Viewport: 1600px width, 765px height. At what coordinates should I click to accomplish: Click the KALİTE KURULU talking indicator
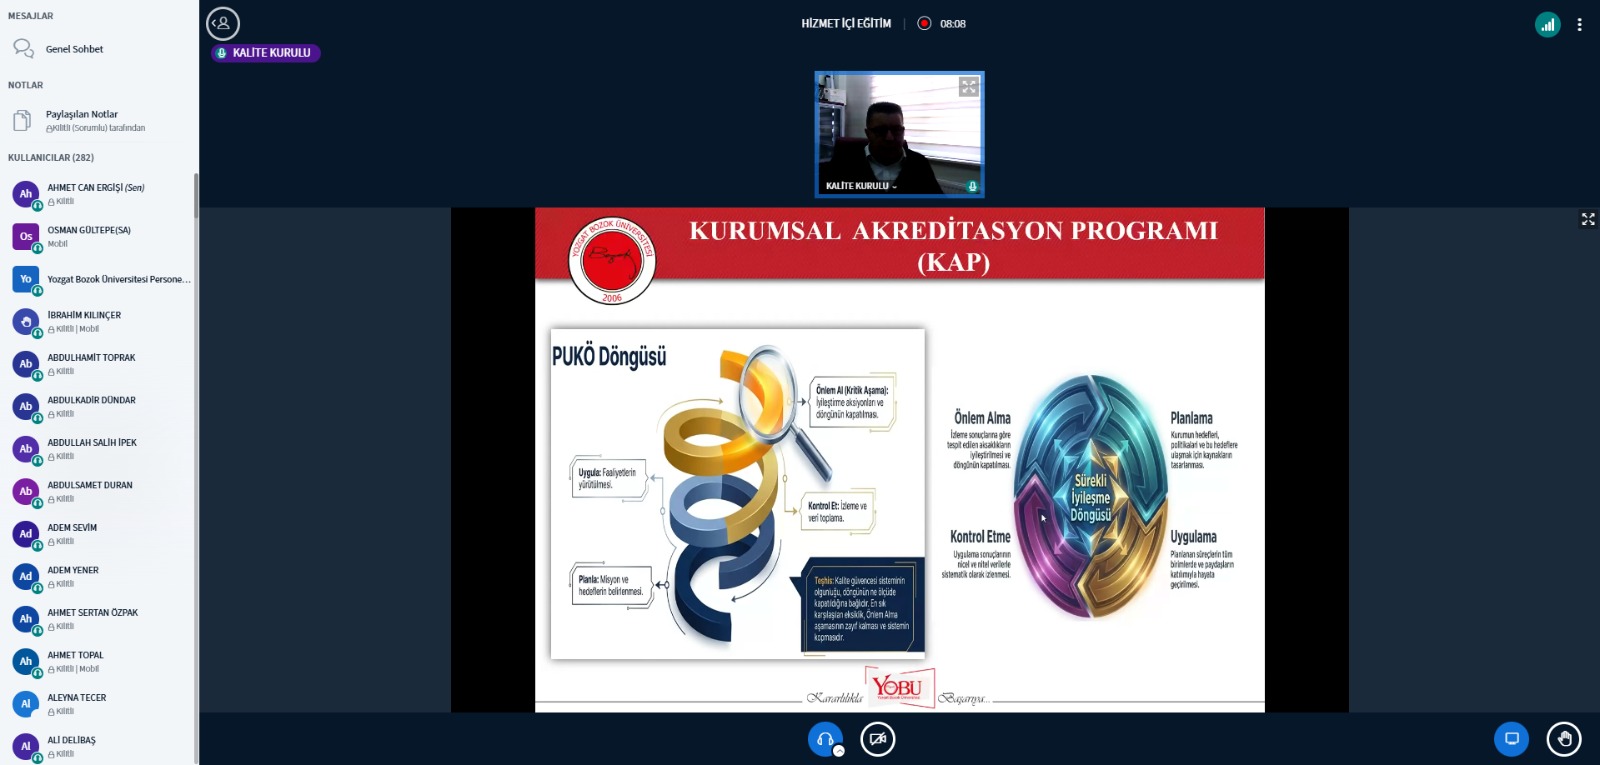266,53
